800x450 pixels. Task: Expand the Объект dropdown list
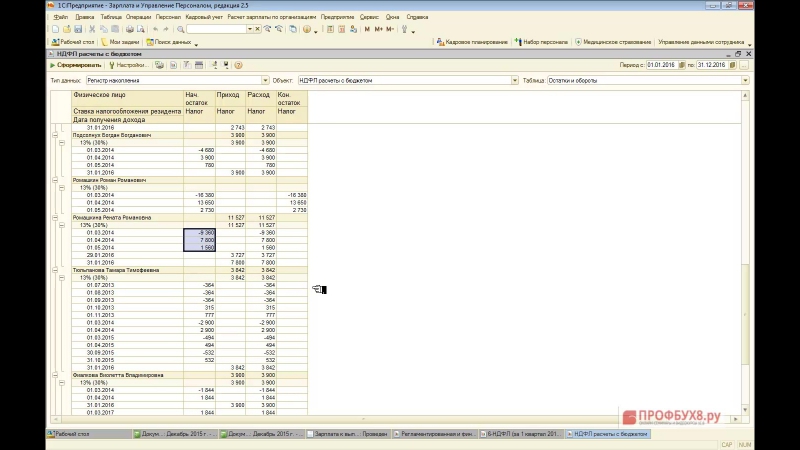click(515, 80)
